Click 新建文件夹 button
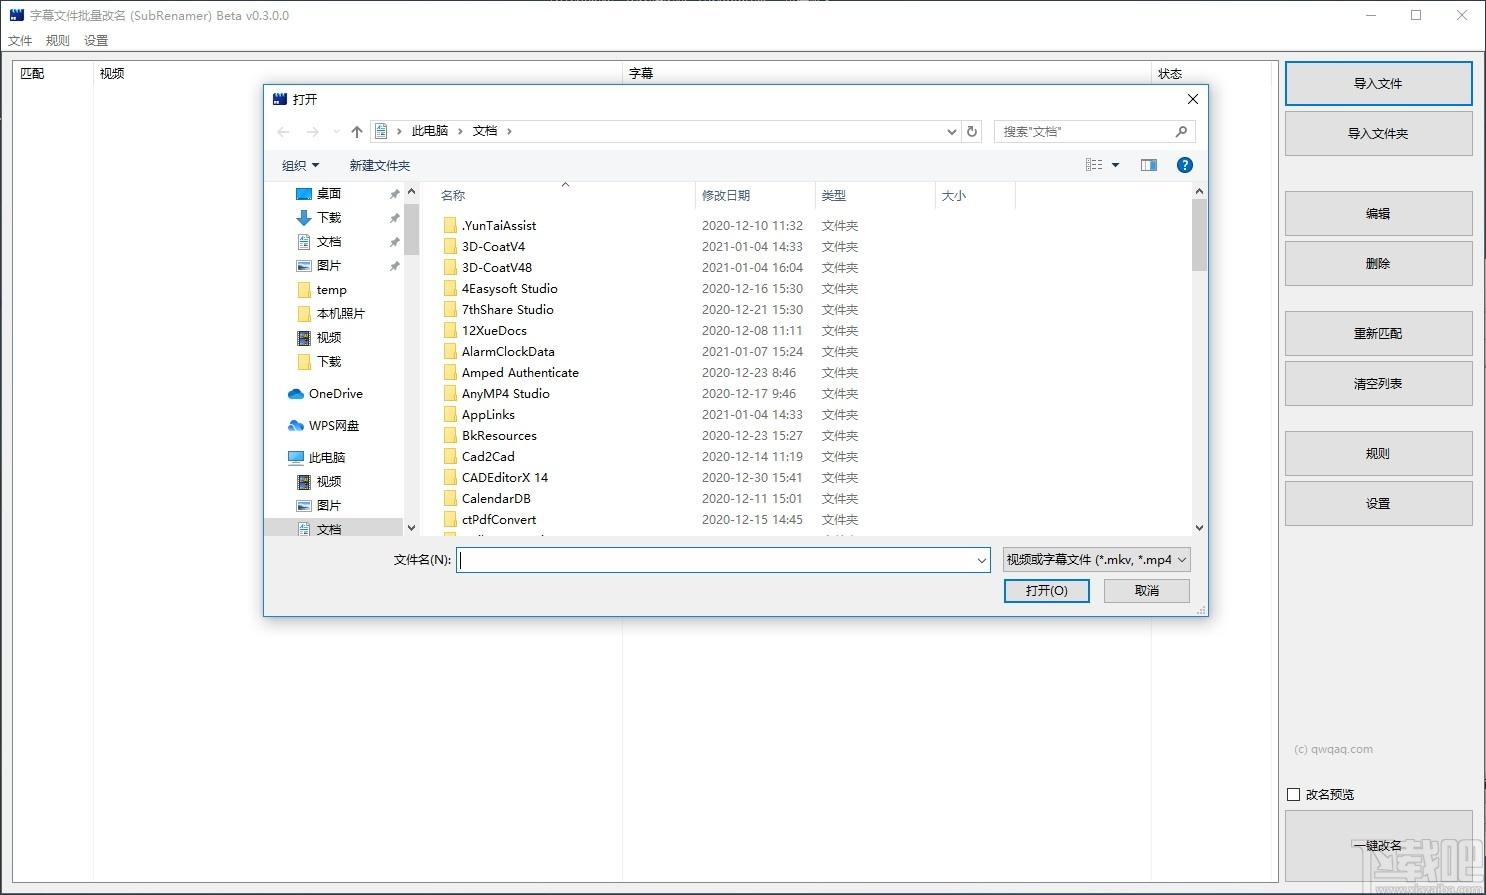The height and width of the screenshot is (895, 1486). (380, 165)
